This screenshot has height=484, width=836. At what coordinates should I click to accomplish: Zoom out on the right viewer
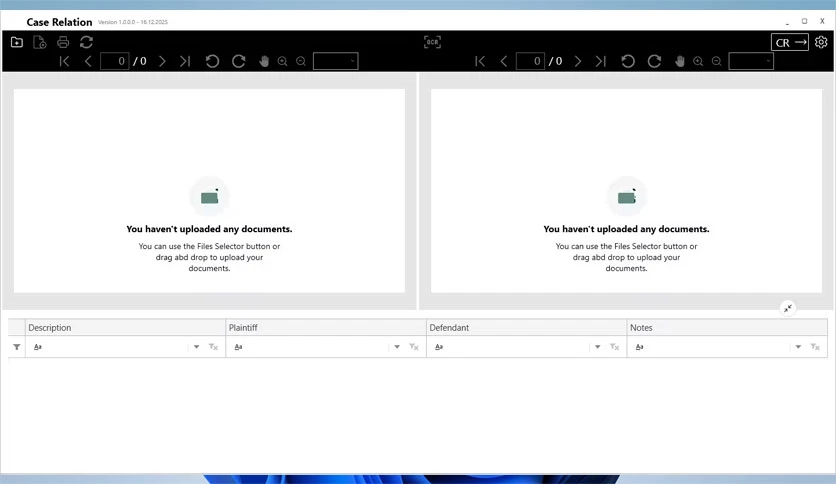[717, 61]
